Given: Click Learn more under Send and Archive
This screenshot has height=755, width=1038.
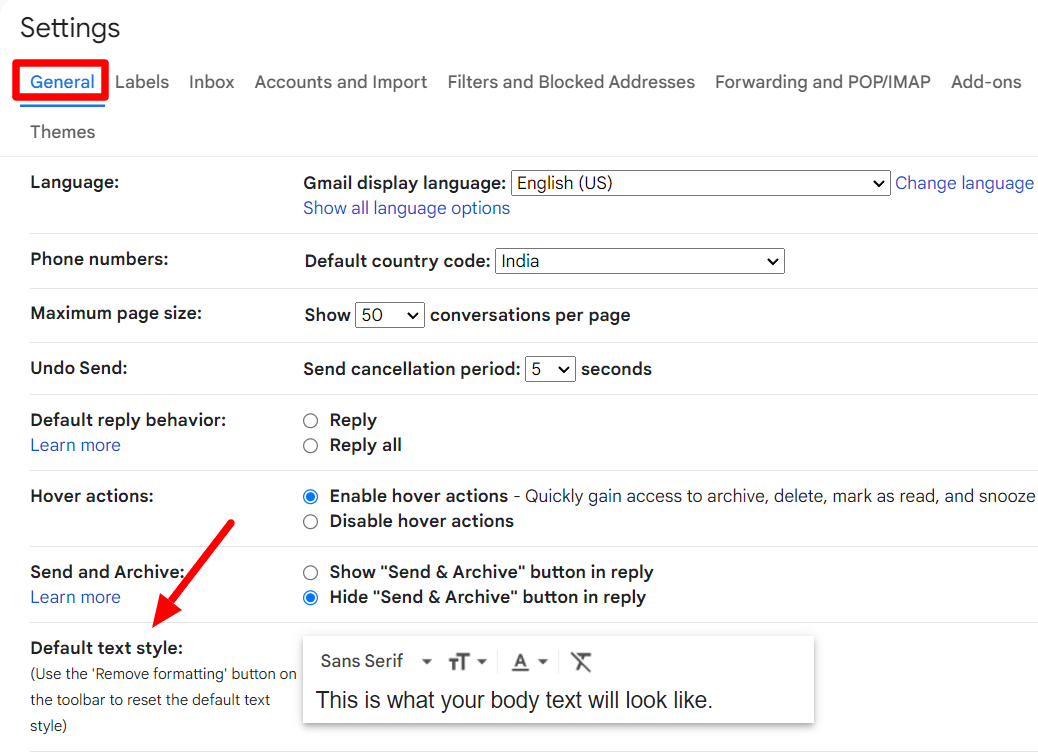Looking at the screenshot, I should 75,598.
